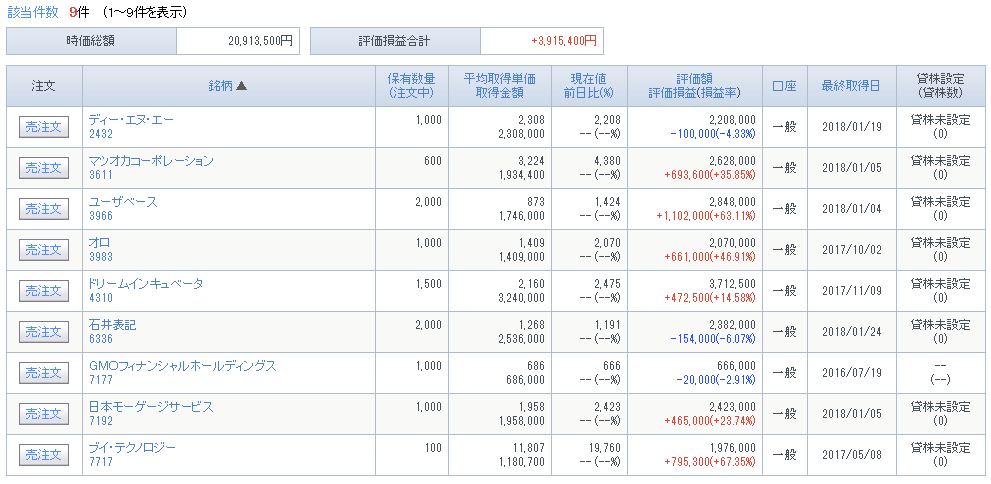Viewport: 991px width, 484px height.
Task: Click 売注文 button for ブイ・テクノロジー
Action: [x=44, y=456]
